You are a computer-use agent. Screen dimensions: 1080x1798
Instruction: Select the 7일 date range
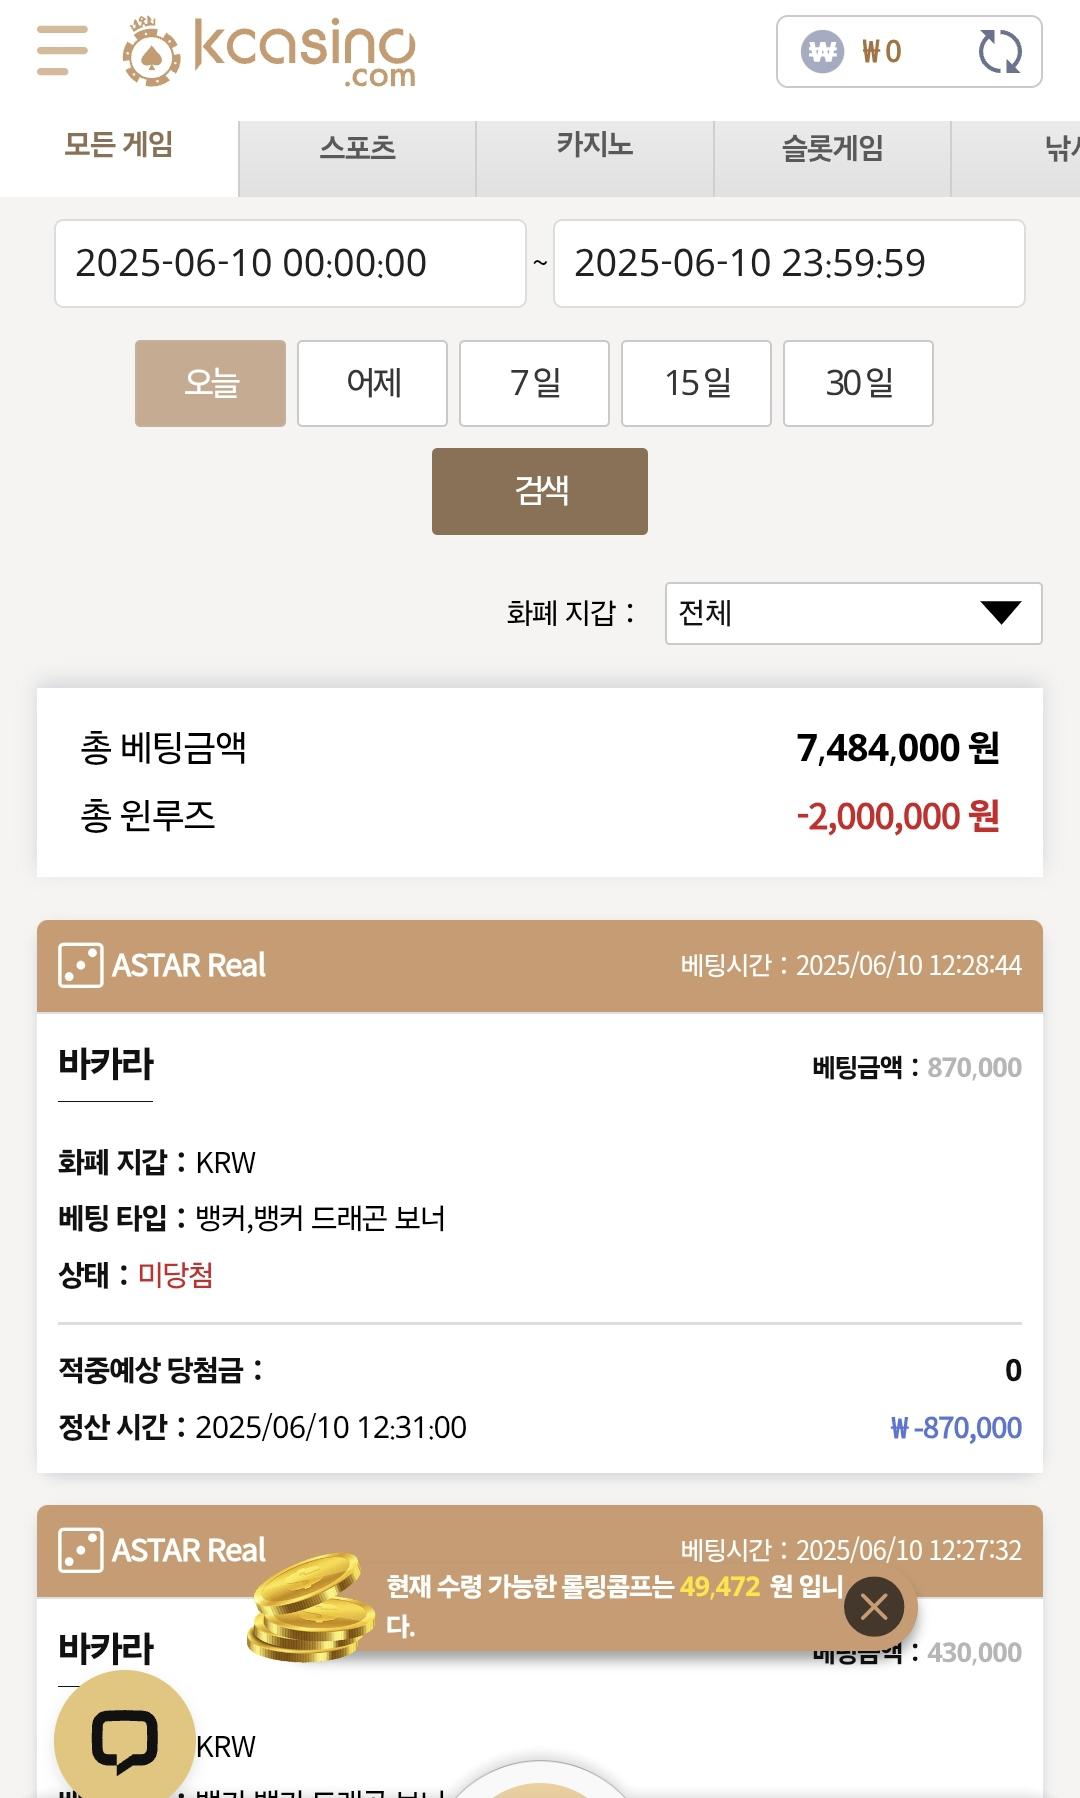point(534,383)
